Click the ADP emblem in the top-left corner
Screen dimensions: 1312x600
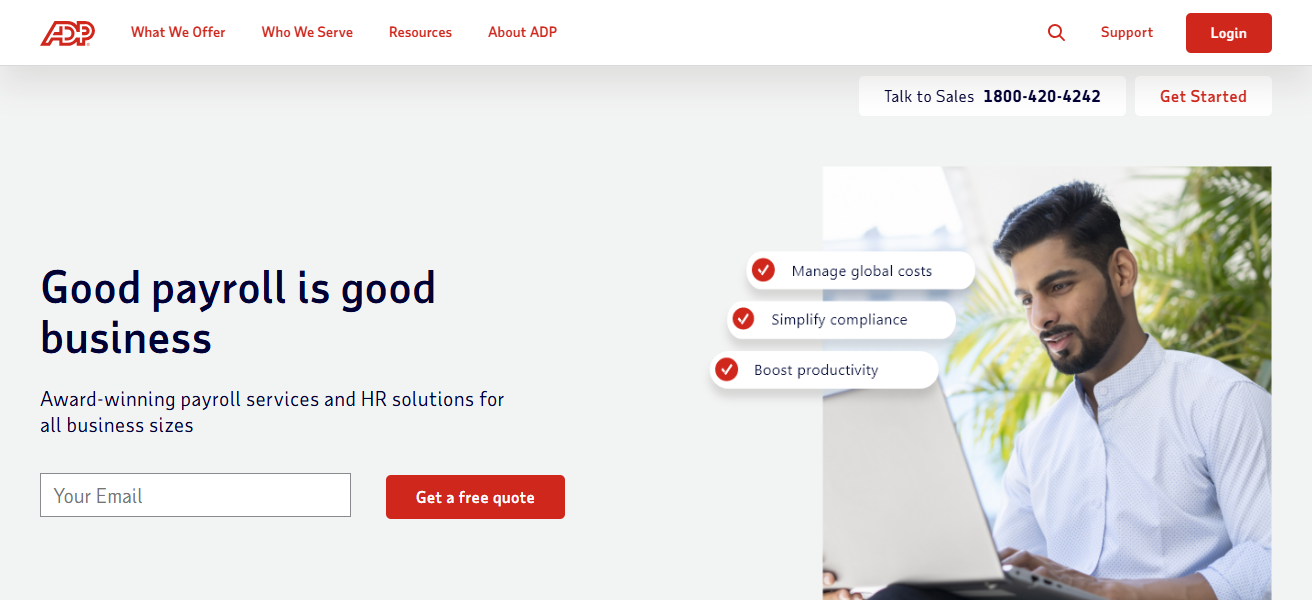66,31
